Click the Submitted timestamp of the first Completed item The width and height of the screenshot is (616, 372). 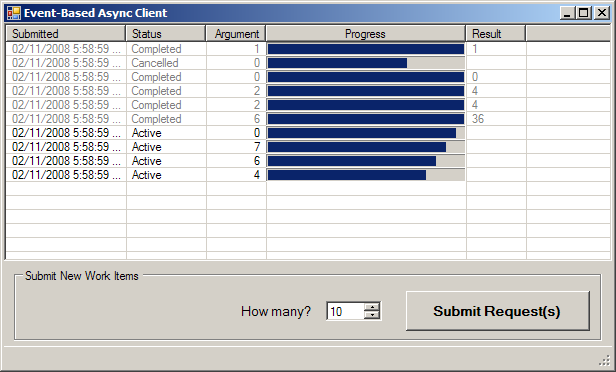coord(66,49)
